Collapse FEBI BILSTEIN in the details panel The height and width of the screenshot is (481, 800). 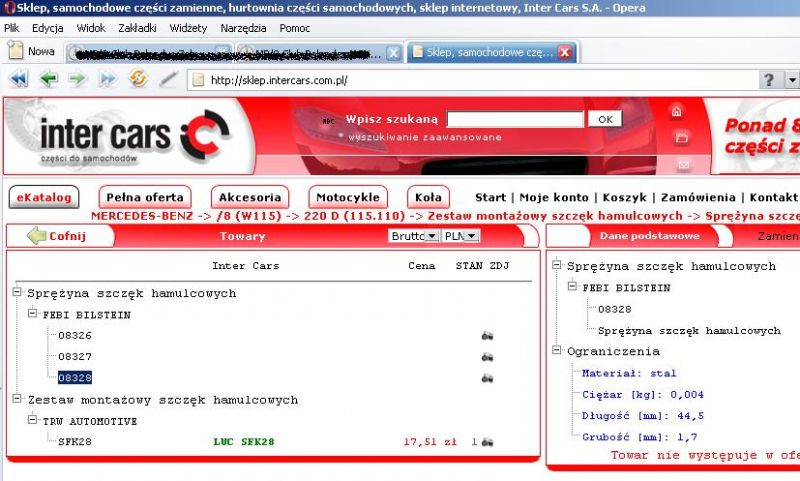coord(572,286)
